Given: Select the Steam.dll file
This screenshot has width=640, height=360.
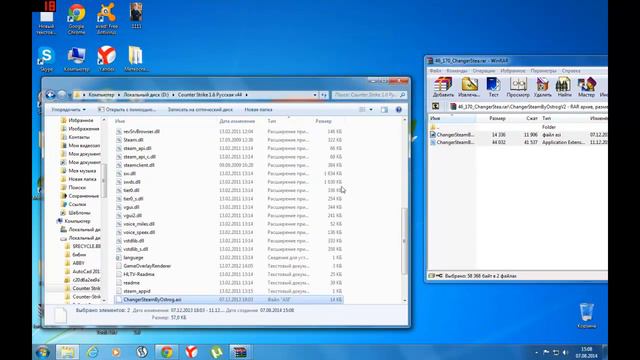Looking at the screenshot, I should click(229, 140).
